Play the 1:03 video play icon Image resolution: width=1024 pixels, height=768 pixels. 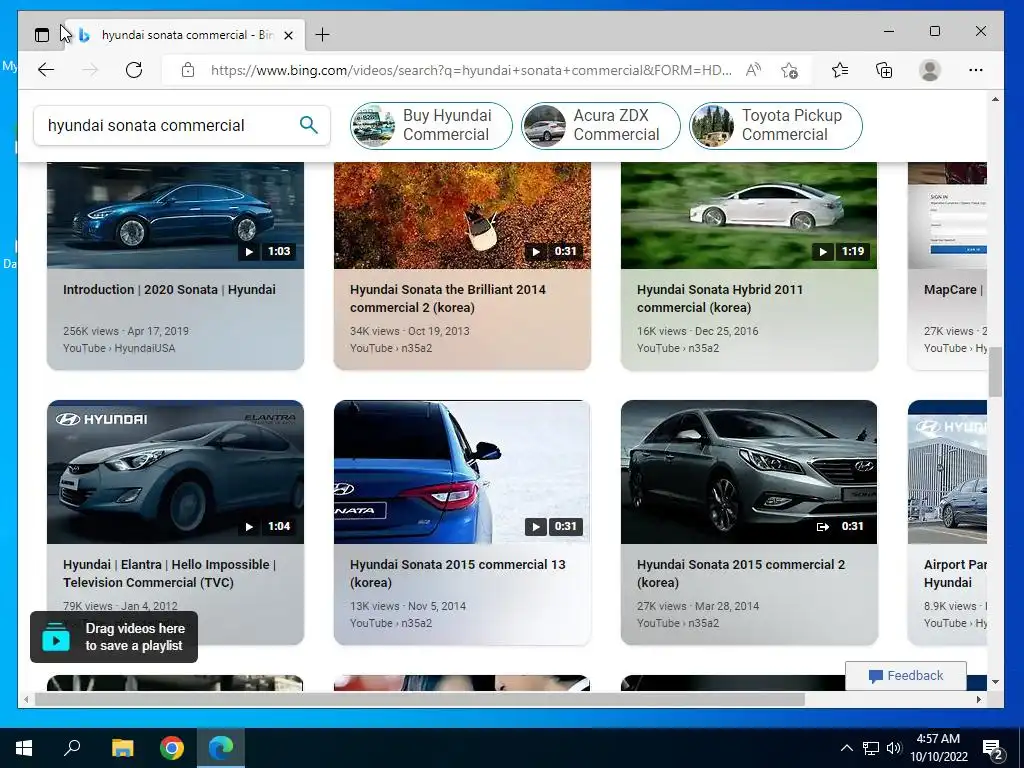[x=249, y=251]
